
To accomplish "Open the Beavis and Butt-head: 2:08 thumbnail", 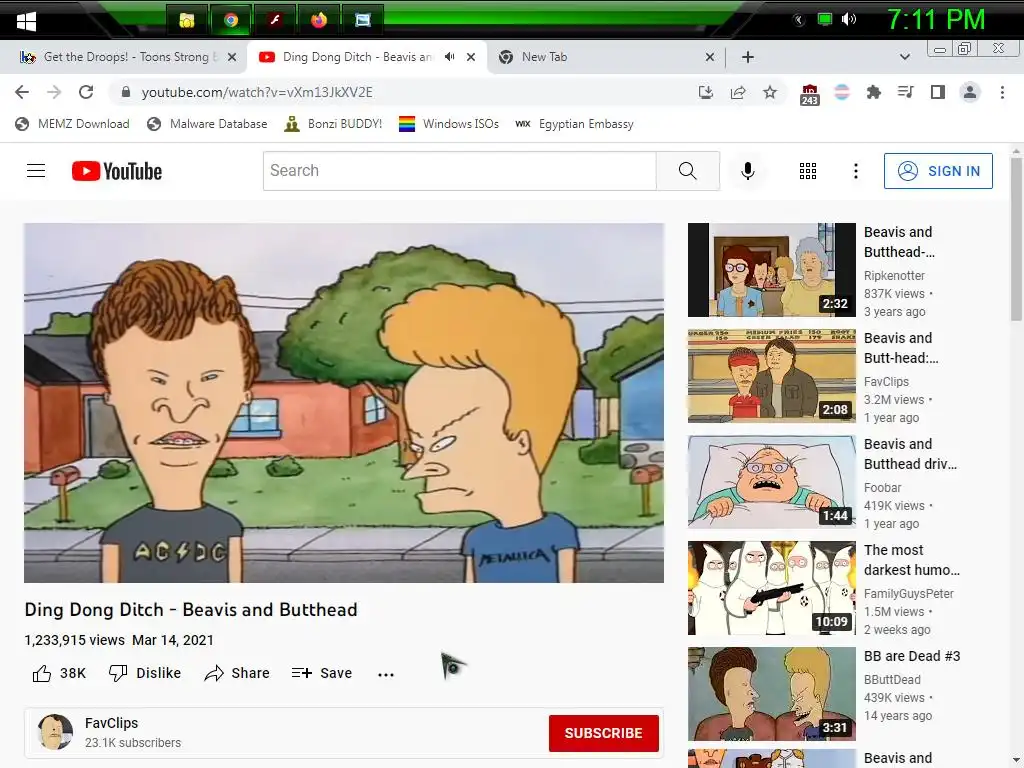I will click(x=772, y=376).
